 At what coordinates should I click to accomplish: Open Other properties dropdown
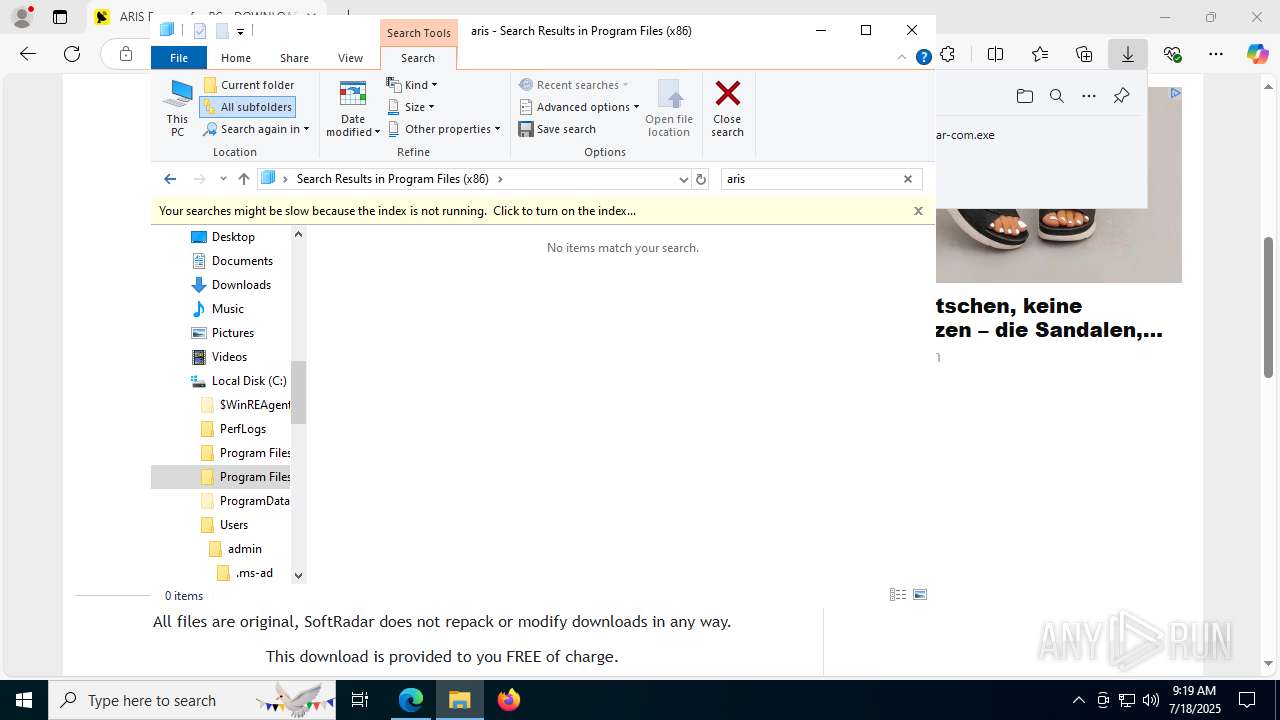[x=443, y=129]
